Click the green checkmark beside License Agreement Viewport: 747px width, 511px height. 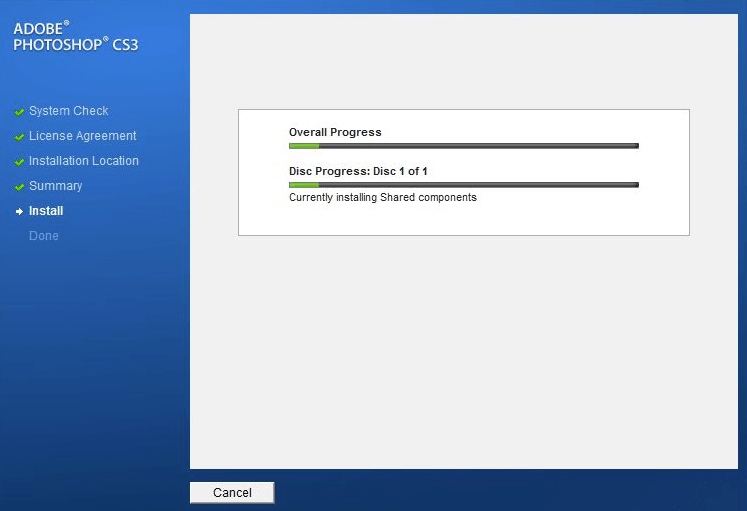[x=19, y=137]
